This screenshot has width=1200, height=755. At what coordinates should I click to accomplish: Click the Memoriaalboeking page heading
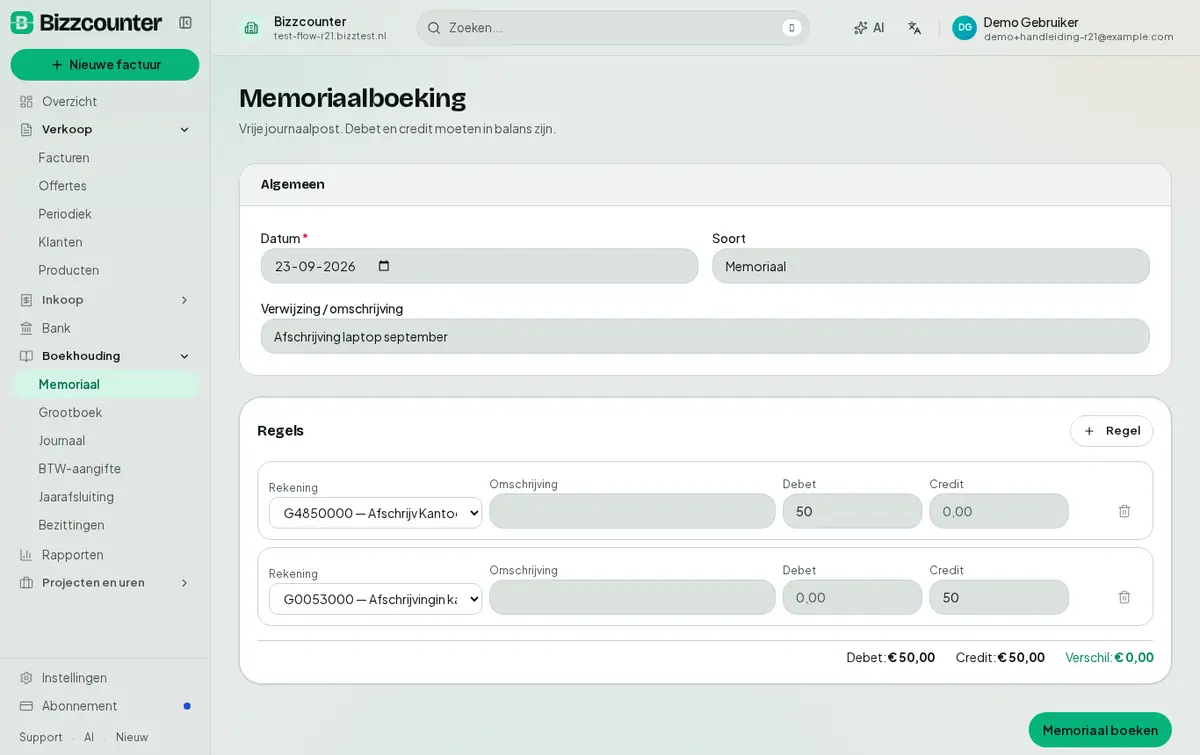click(x=352, y=98)
